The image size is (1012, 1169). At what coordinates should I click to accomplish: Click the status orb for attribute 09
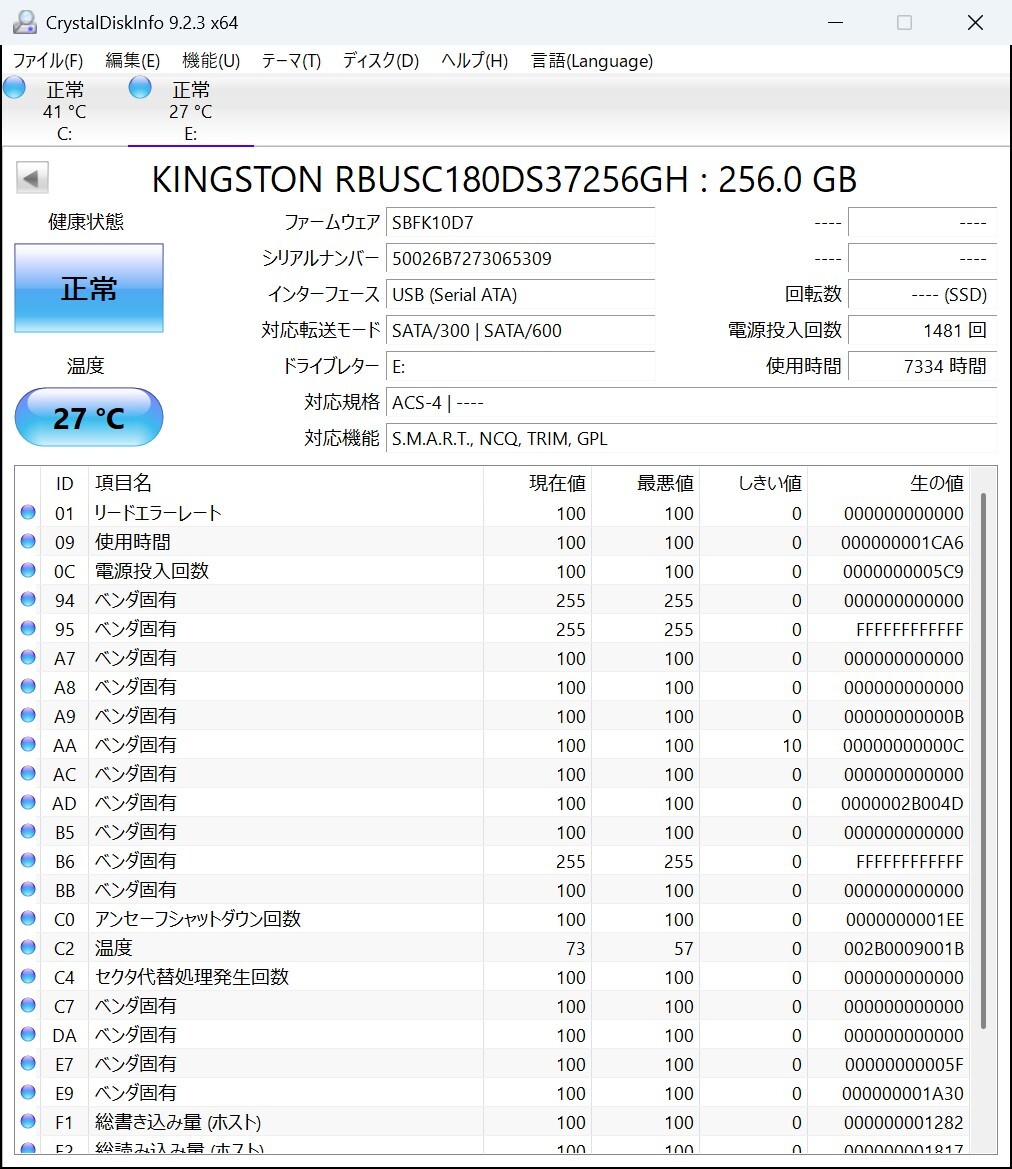(28, 541)
